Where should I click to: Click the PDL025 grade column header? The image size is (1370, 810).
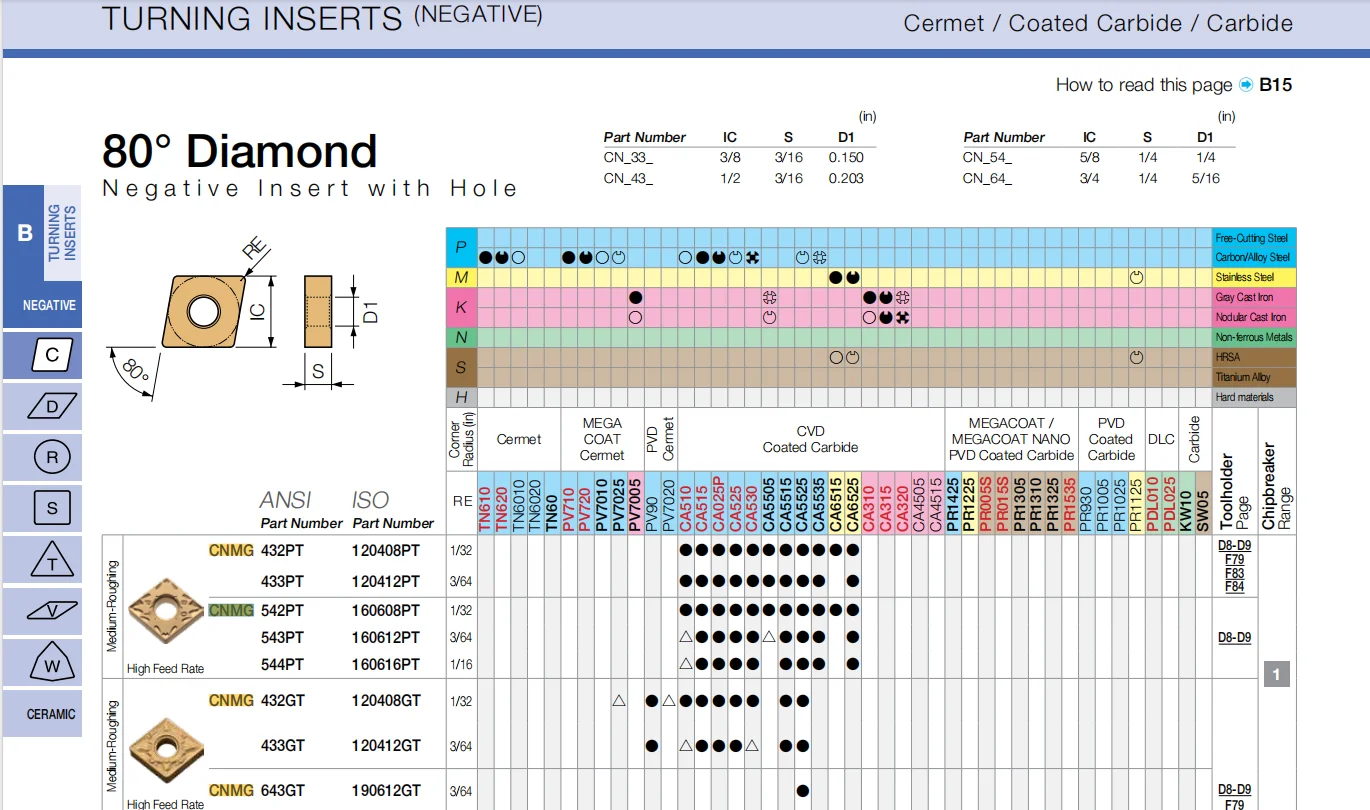pos(1170,502)
